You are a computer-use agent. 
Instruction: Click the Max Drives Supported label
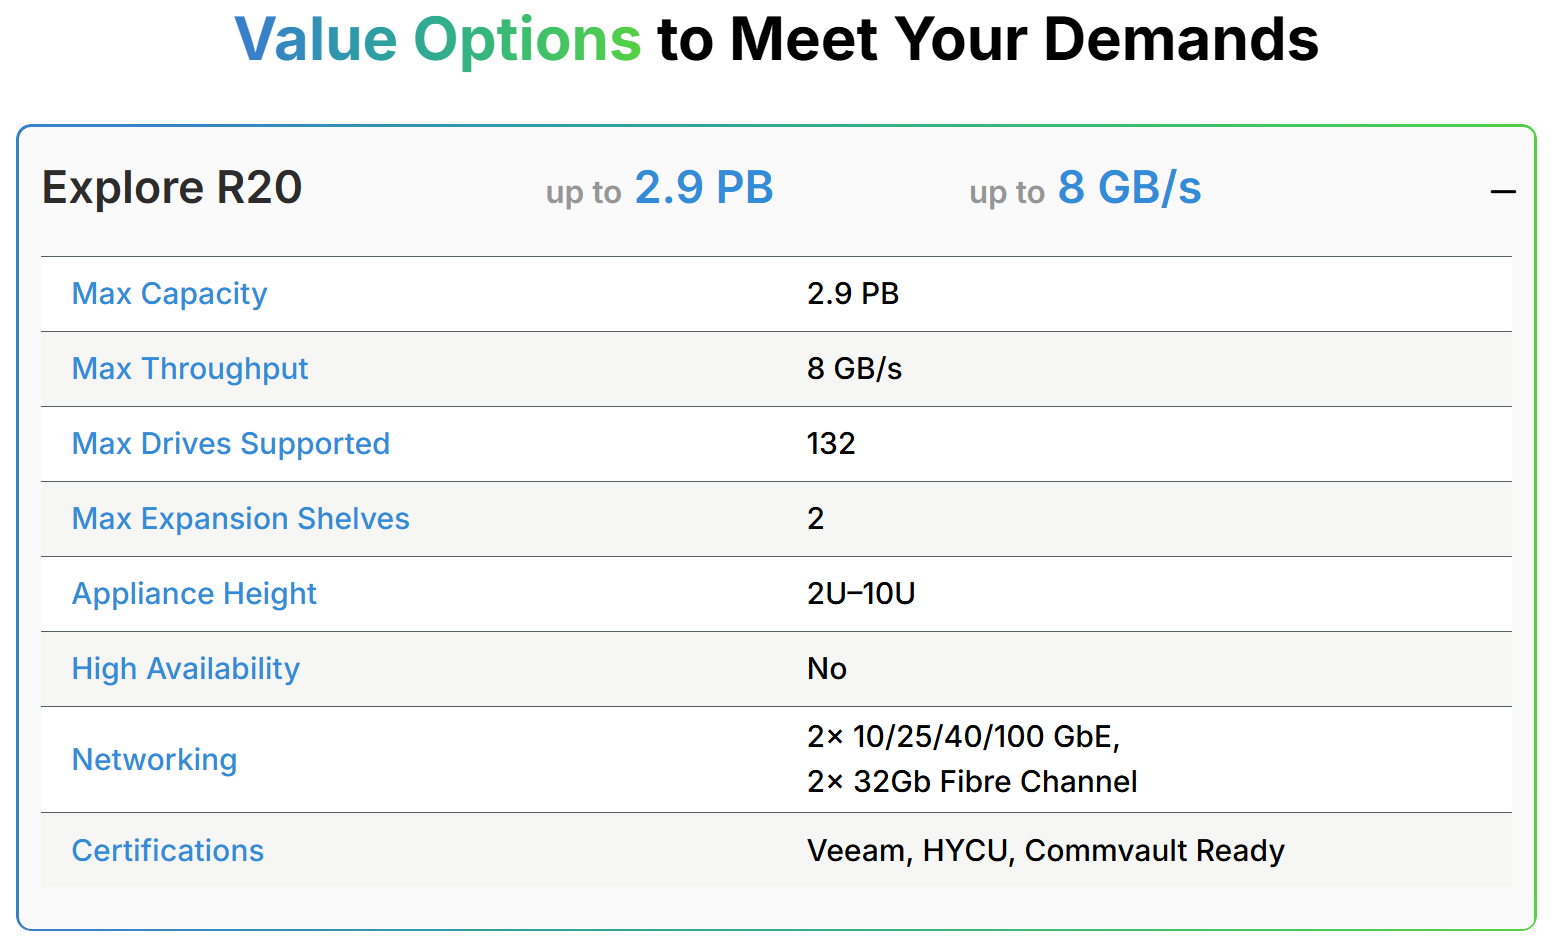point(231,444)
